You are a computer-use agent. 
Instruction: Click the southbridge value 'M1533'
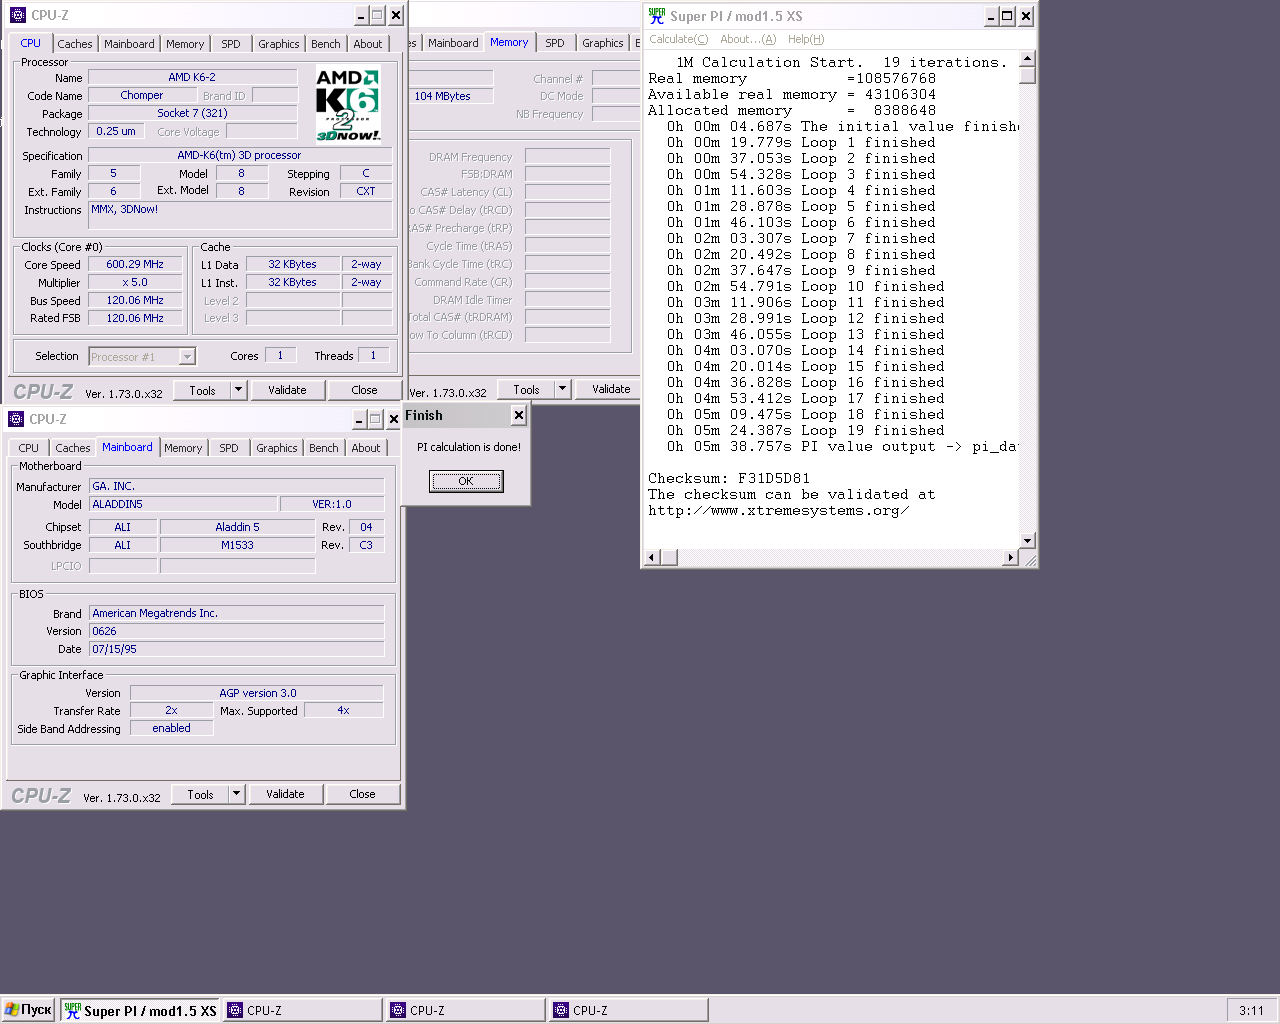pyautogui.click(x=237, y=545)
